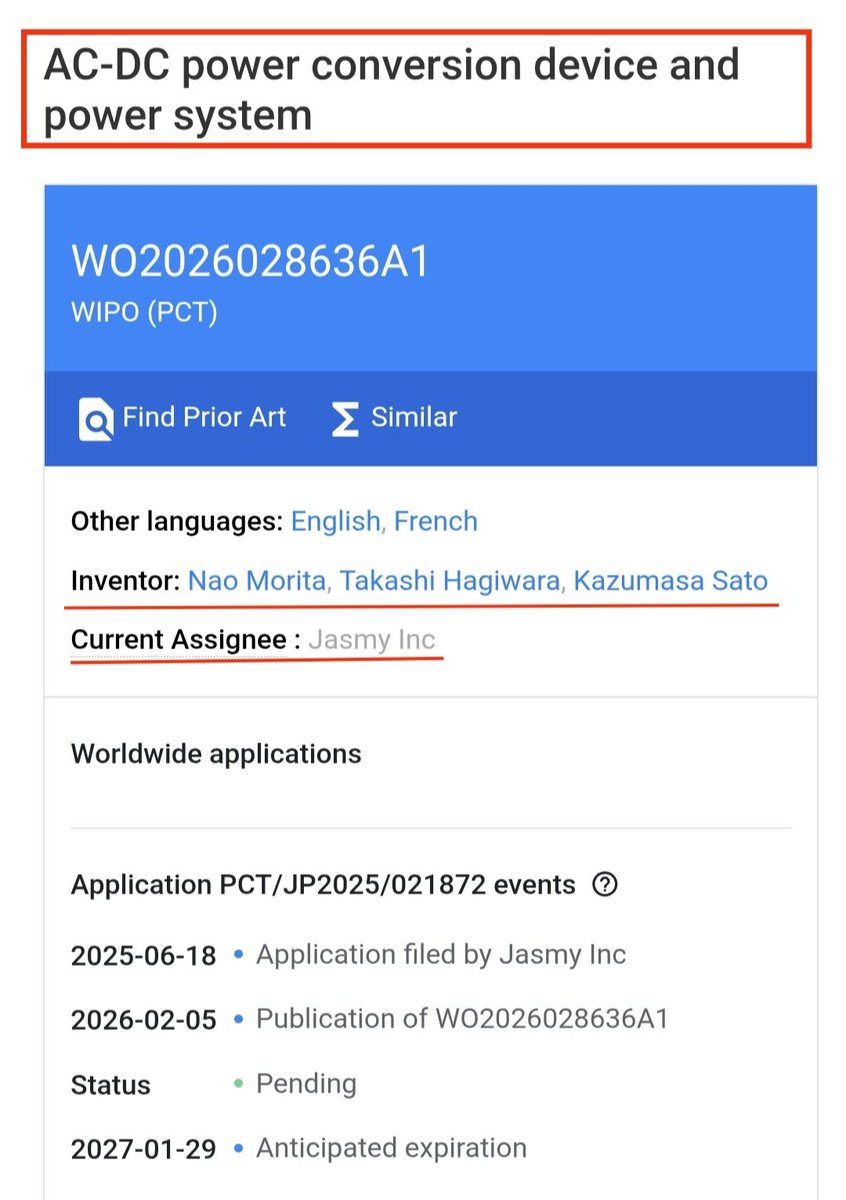Viewport: 846px width, 1200px height.
Task: Click the Similar button label
Action: point(414,417)
